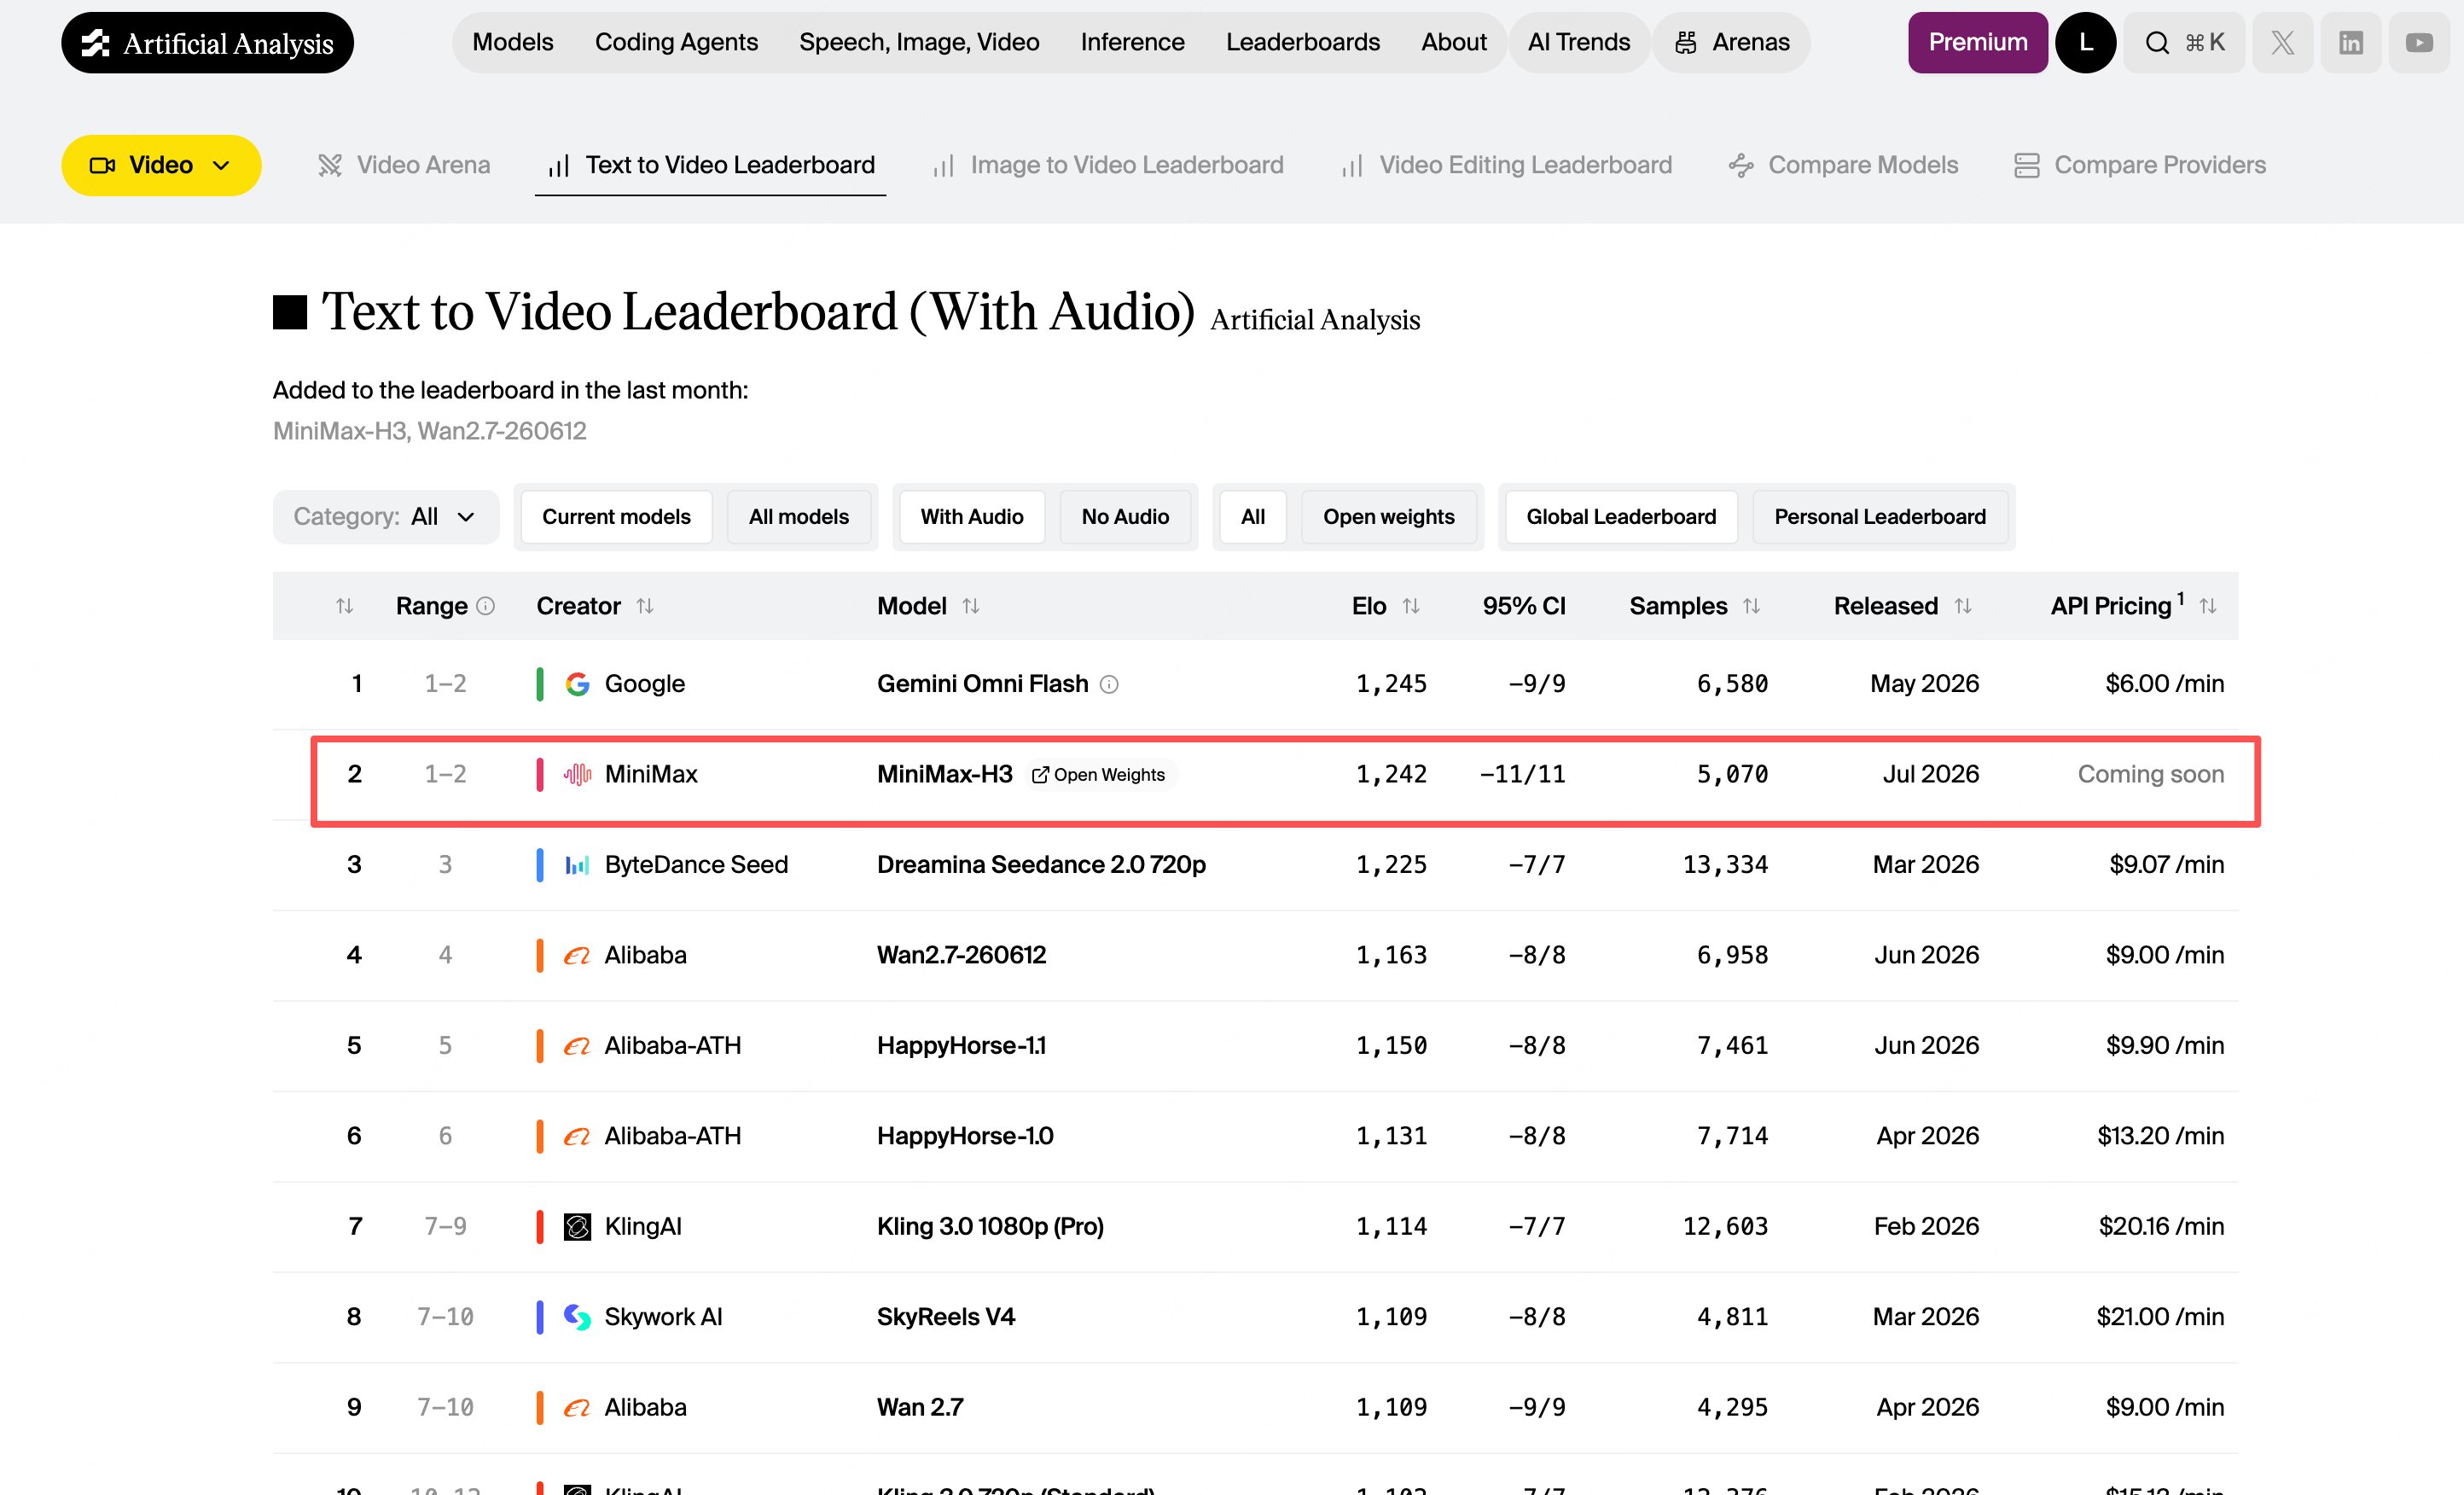Viewport: 2464px width, 1495px height.
Task: Open the YouTube icon in header
Action: [x=2419, y=43]
